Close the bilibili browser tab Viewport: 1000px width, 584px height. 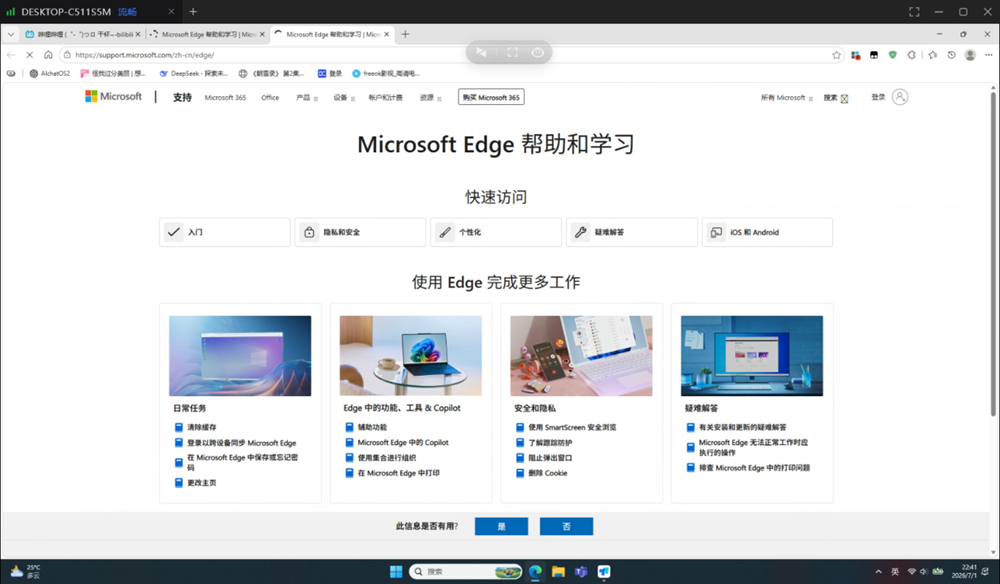[138, 34]
